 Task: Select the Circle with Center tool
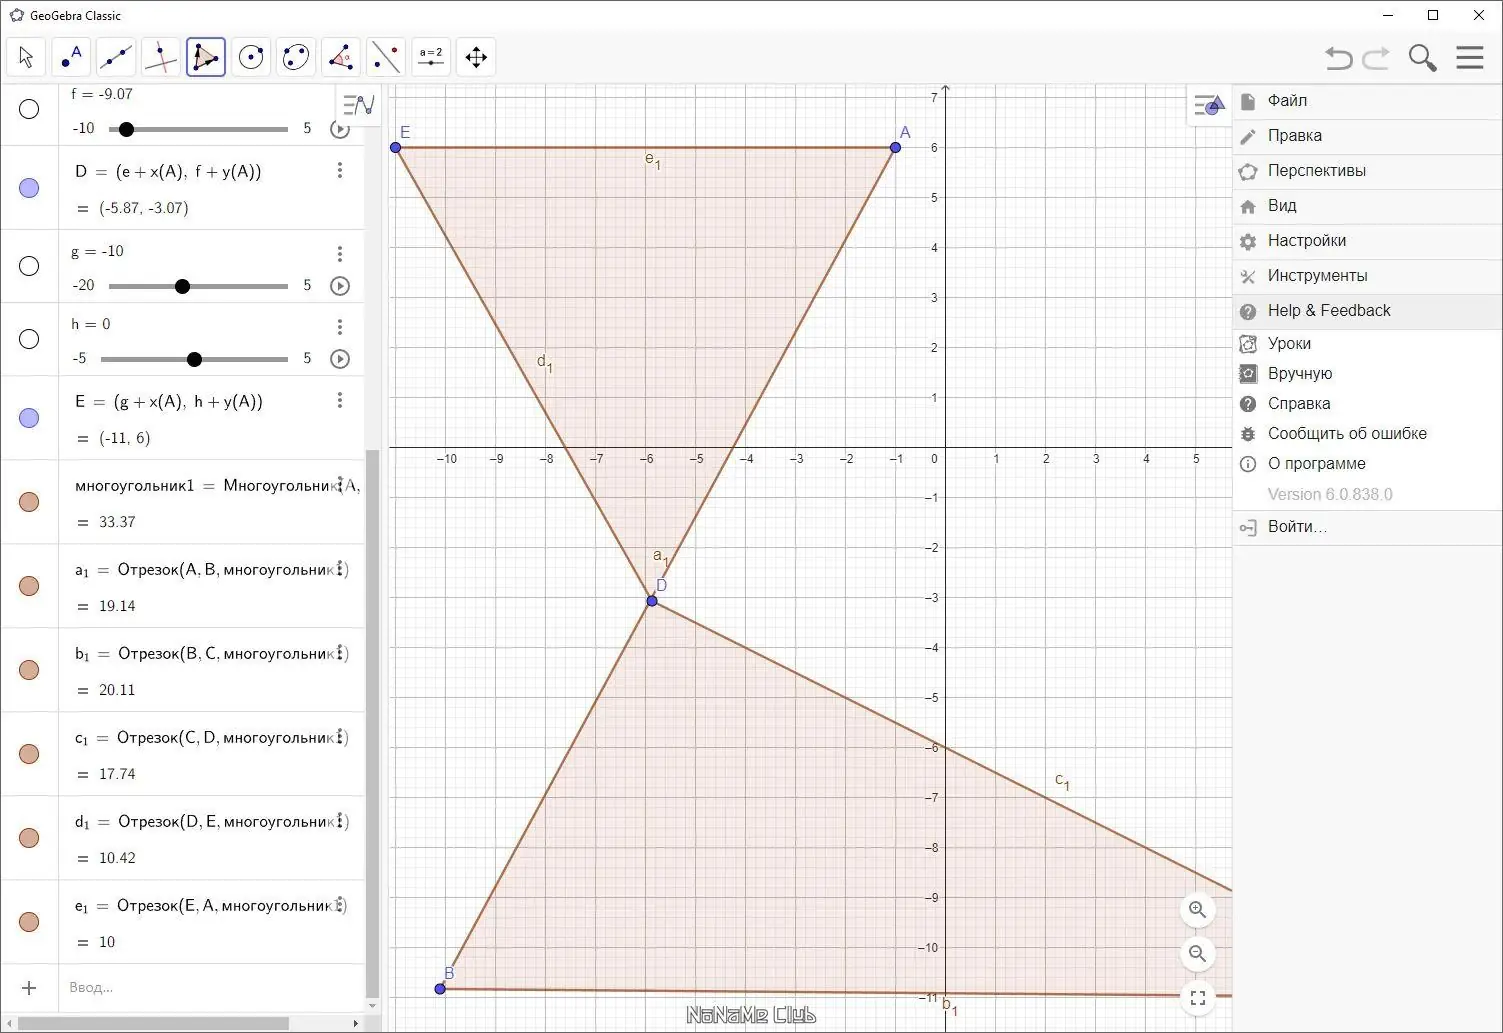pyautogui.click(x=251, y=57)
